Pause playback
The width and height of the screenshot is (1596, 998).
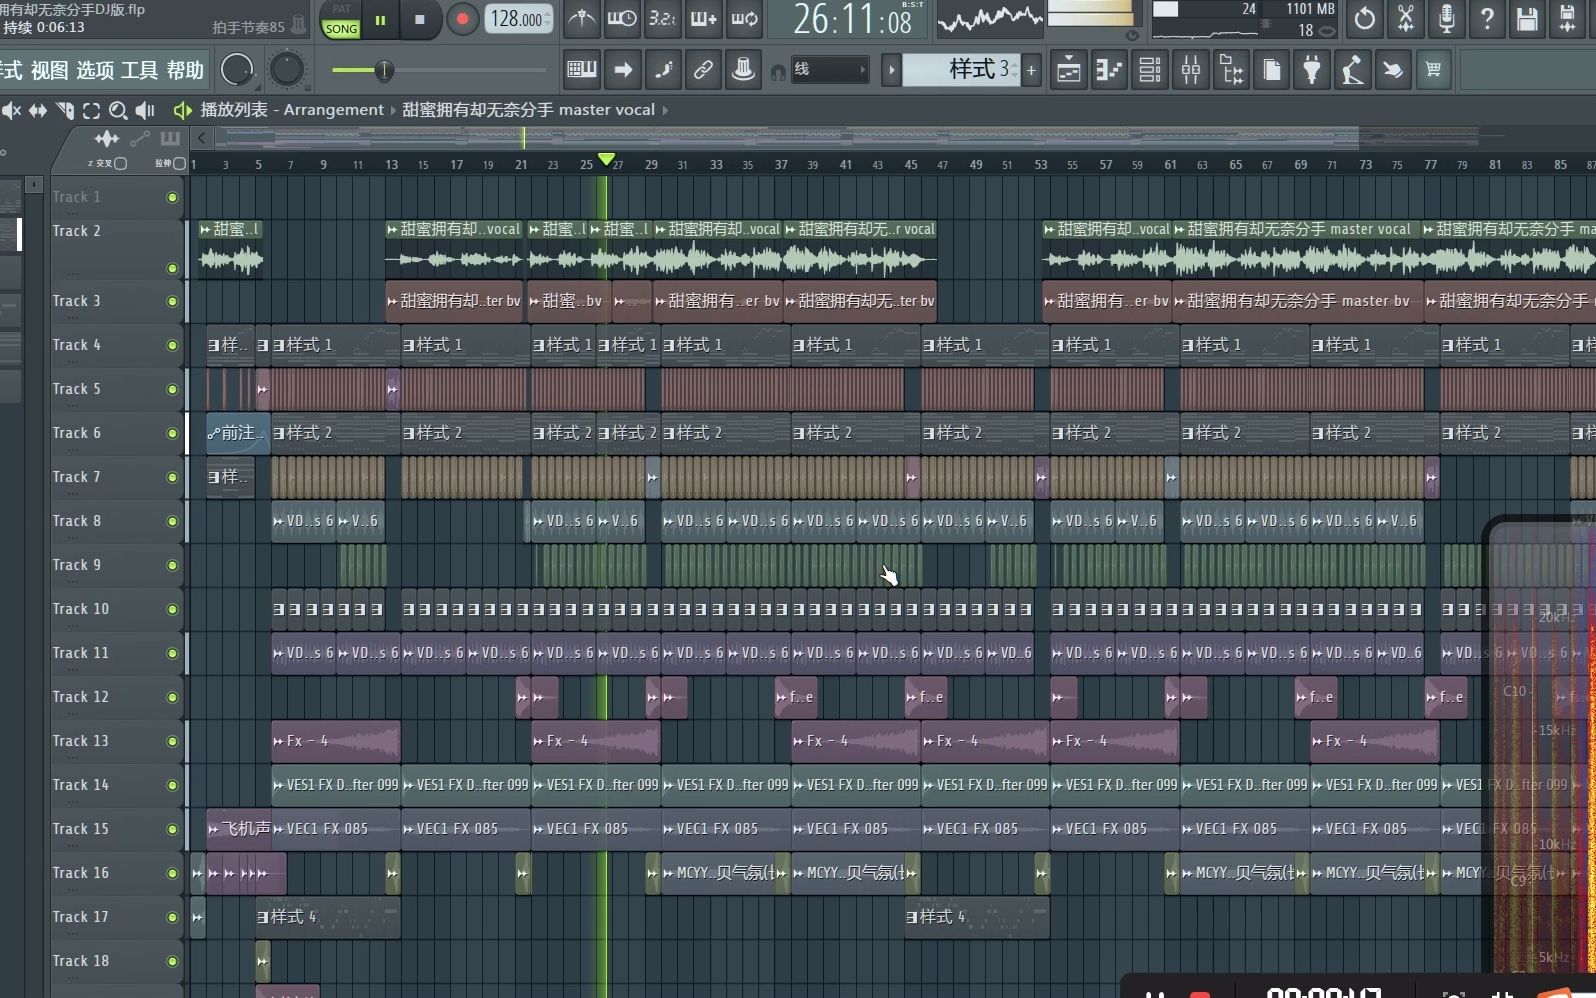(x=381, y=20)
